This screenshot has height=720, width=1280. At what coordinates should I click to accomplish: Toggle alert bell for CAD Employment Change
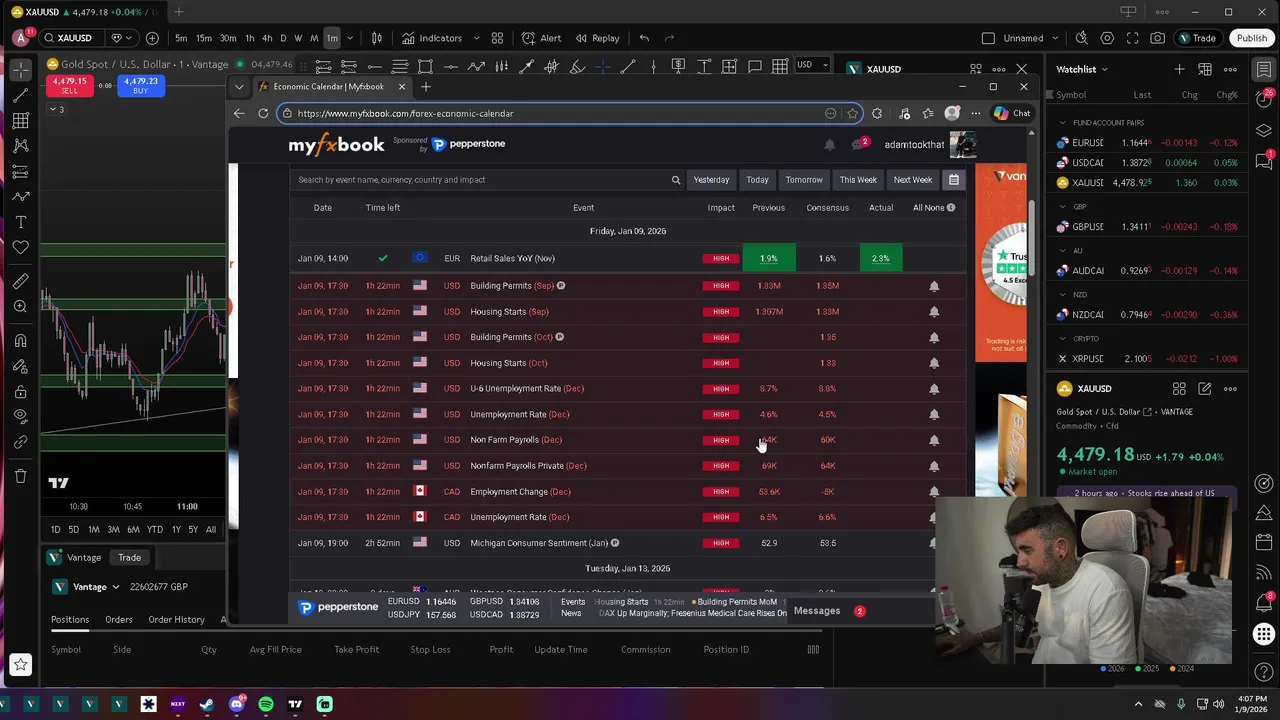pyautogui.click(x=934, y=492)
